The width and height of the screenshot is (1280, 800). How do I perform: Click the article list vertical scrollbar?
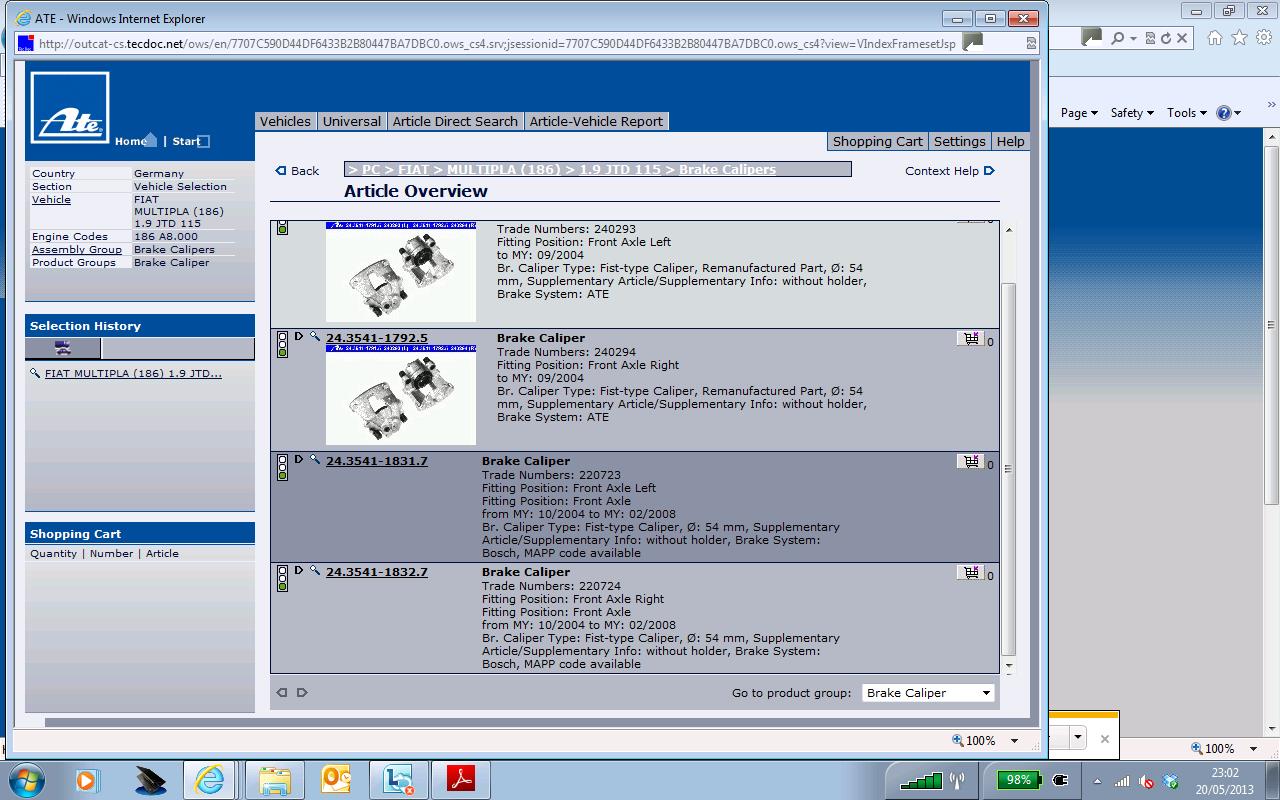[1009, 470]
